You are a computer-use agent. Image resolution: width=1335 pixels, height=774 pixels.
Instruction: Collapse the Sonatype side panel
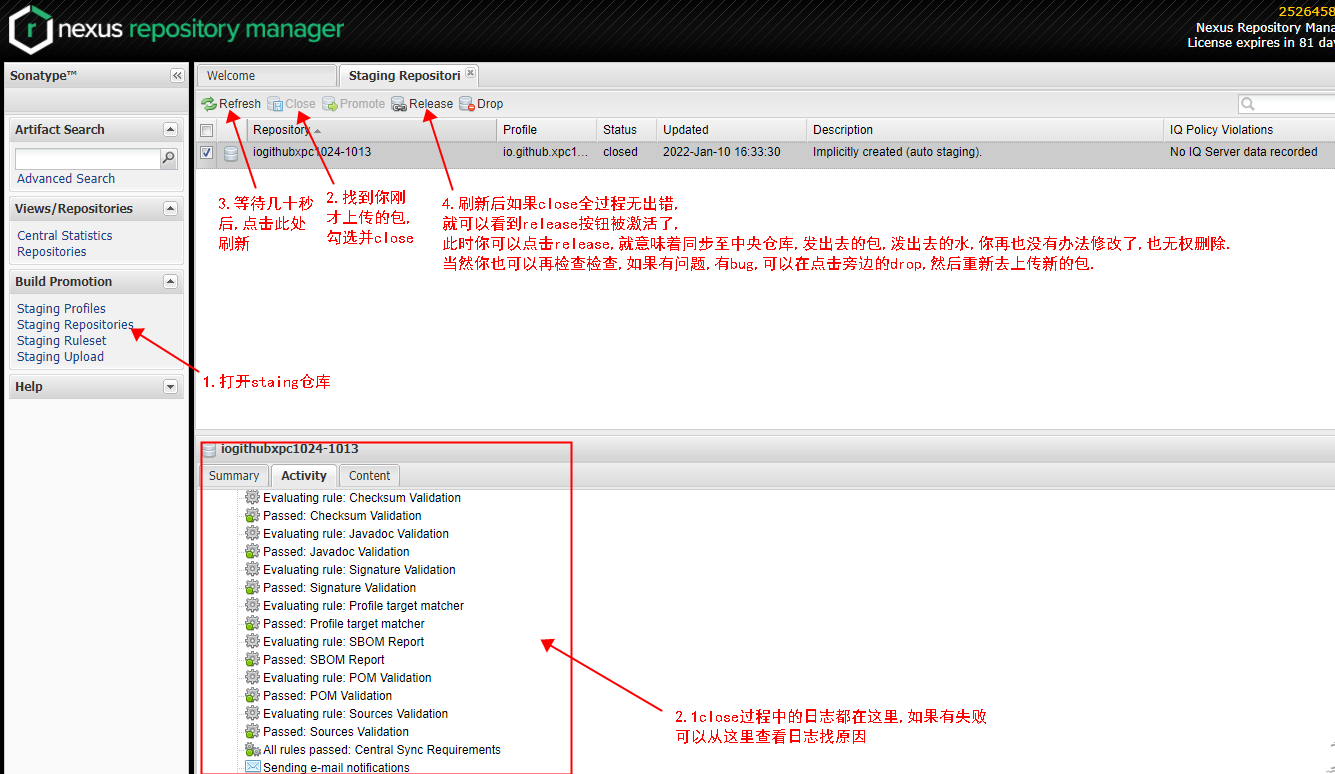tap(177, 76)
